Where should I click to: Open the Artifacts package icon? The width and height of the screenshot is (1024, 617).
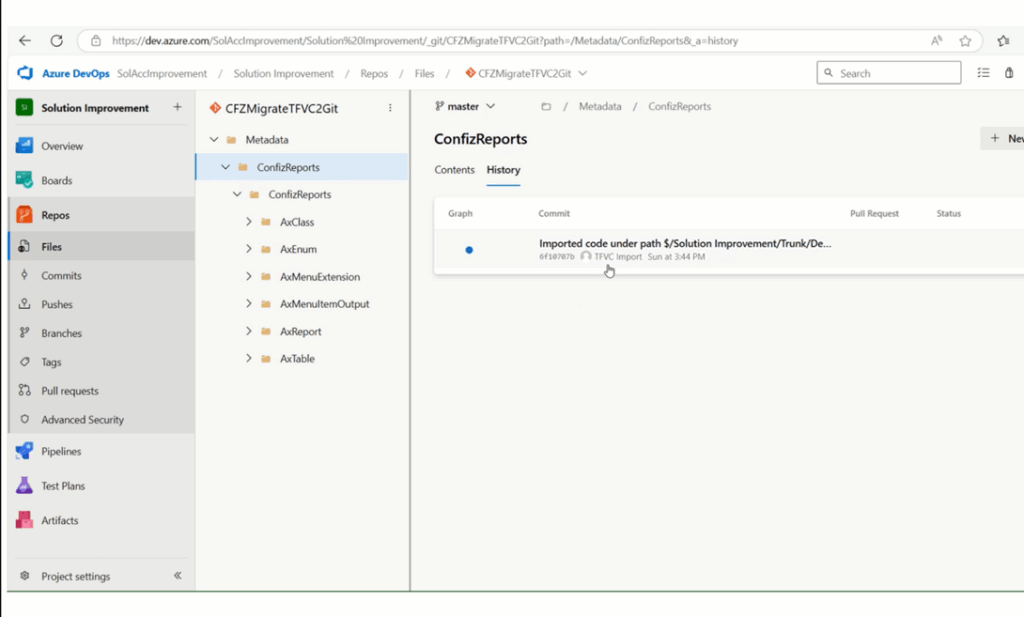pyautogui.click(x=24, y=520)
